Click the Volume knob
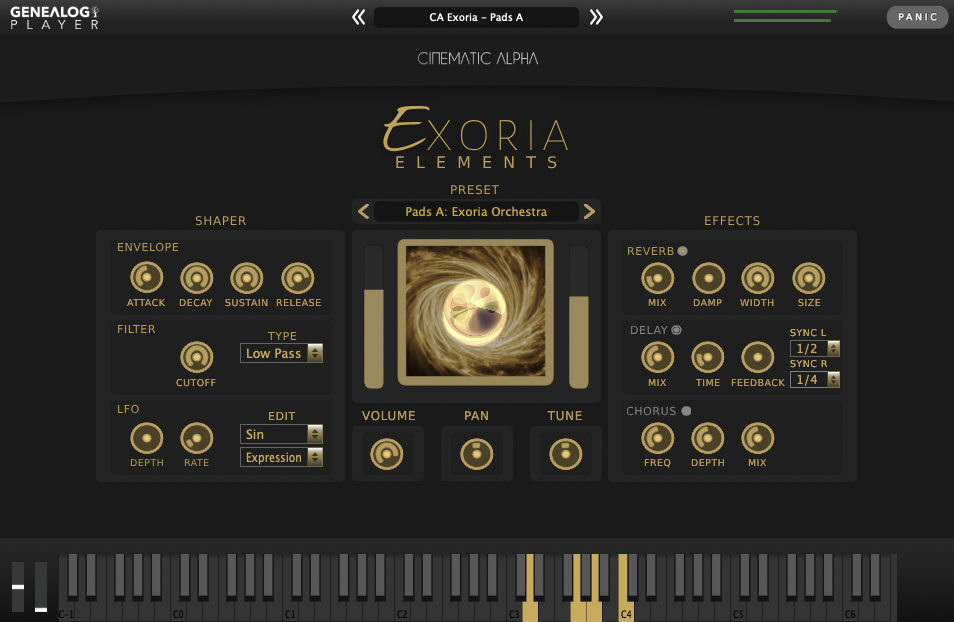 point(387,454)
